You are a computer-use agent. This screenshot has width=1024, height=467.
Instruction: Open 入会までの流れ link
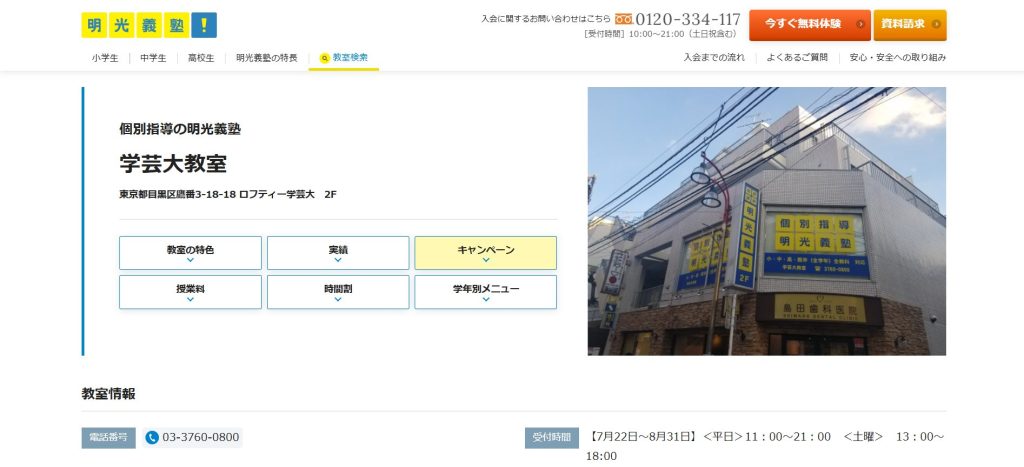tap(714, 57)
